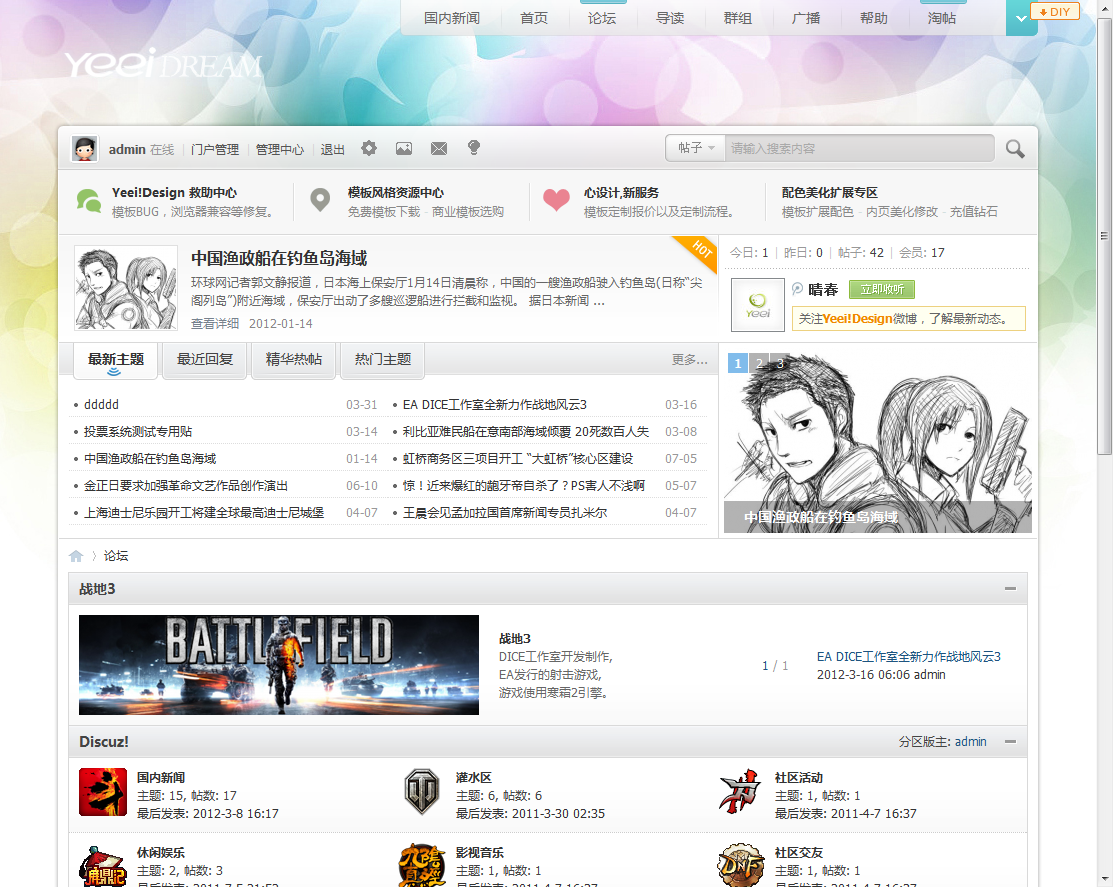Open messages via the envelope icon

pos(439,148)
